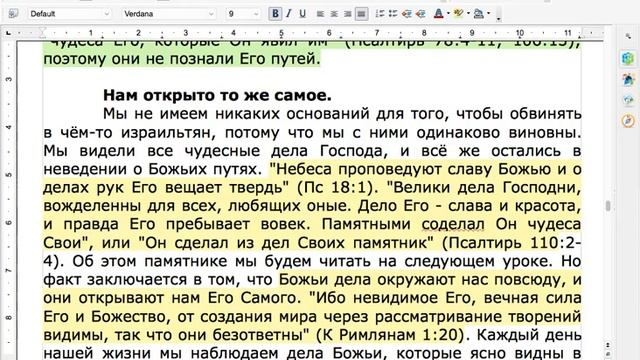Open the sidebar Gallery deck
The image size is (640, 360).
[x=628, y=100]
